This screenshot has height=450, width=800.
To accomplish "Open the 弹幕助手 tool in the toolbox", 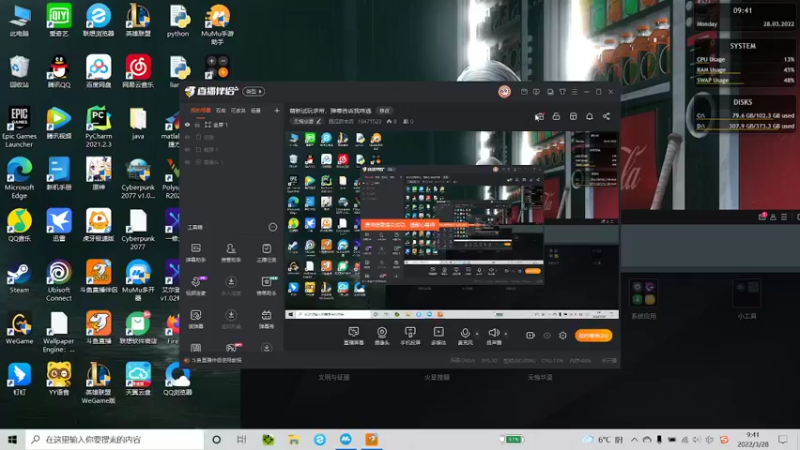I will click(x=196, y=253).
